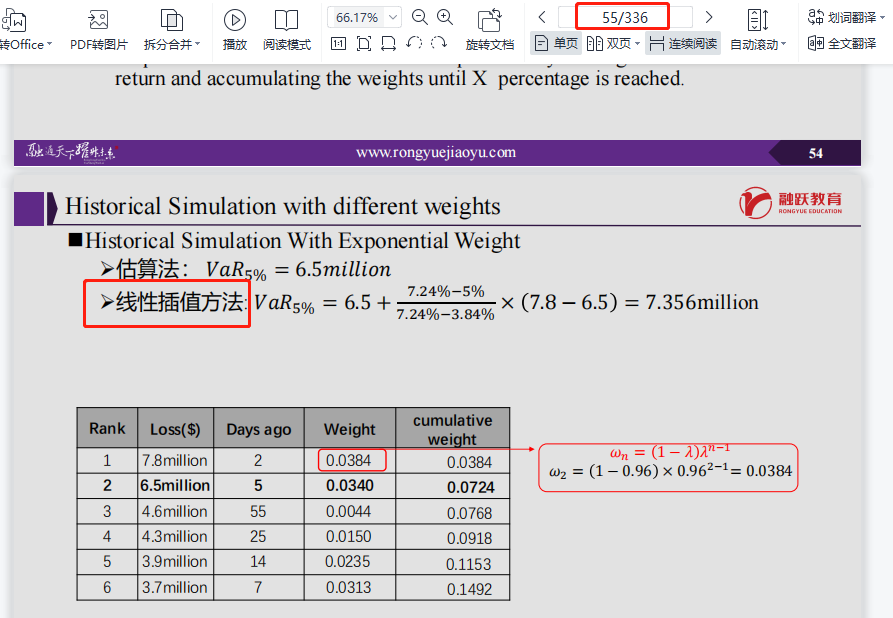Go to next page arrow

[709, 17]
